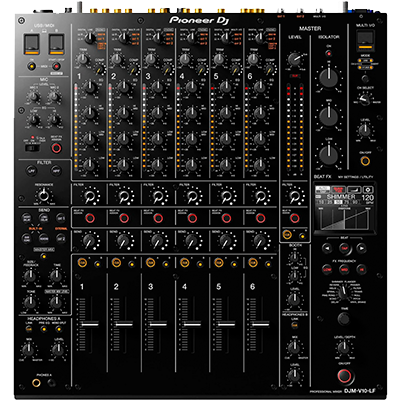The image size is (400, 400).
Task: Select FX Frequency MID button
Action: 344,269
